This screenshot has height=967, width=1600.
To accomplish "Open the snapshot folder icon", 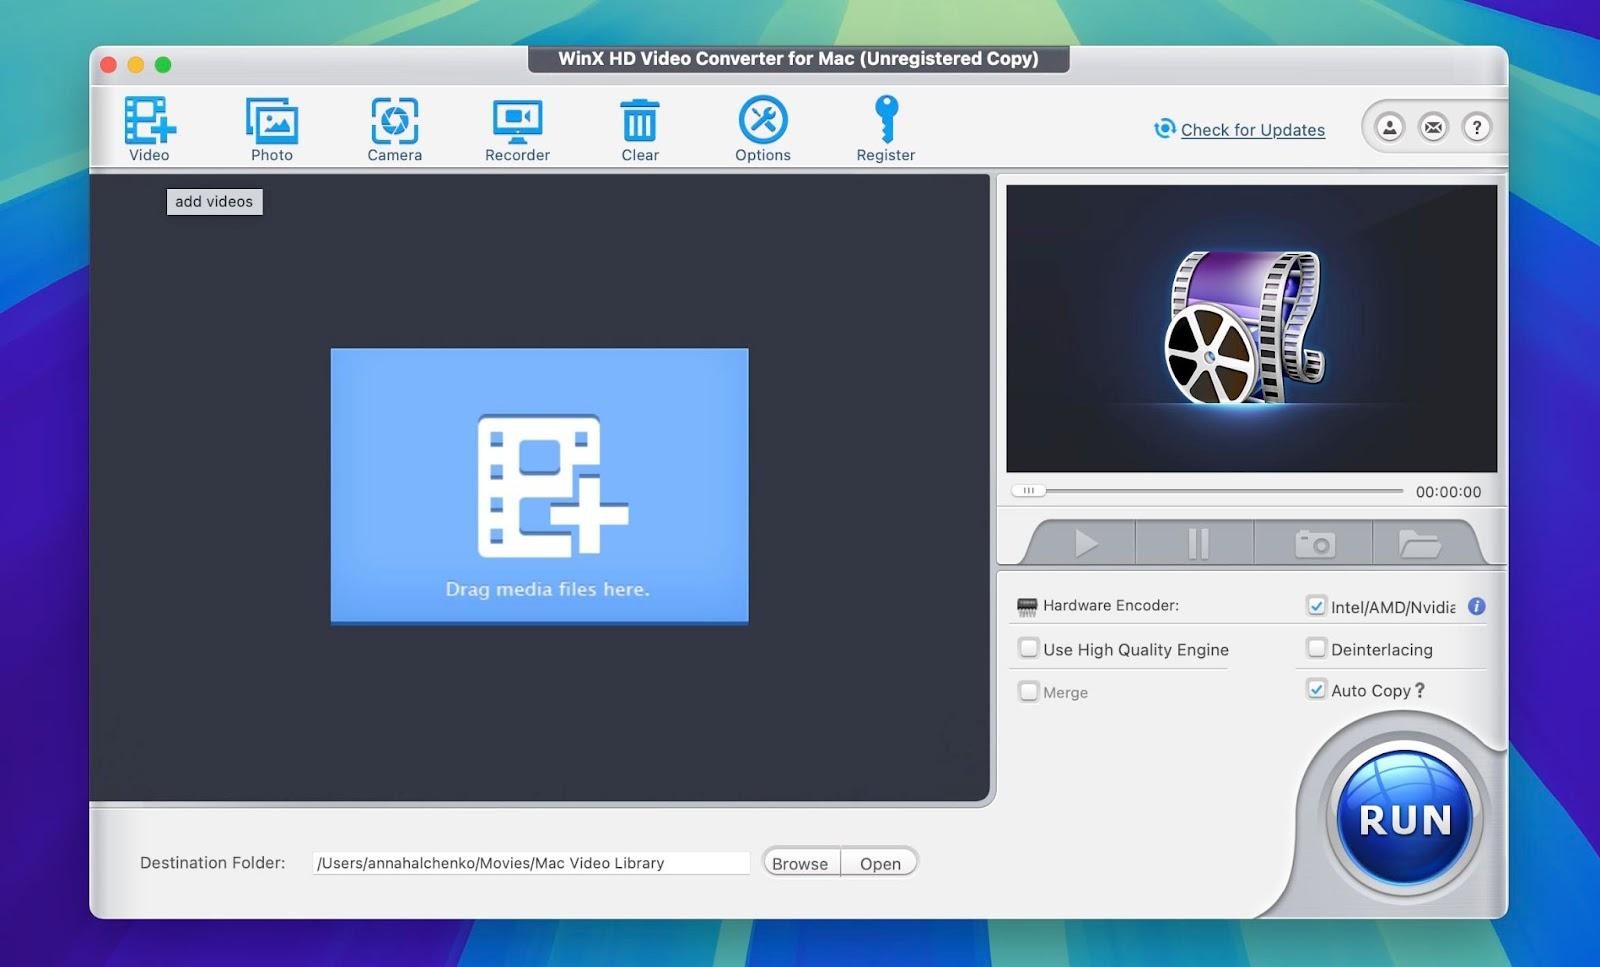I will (x=1419, y=544).
